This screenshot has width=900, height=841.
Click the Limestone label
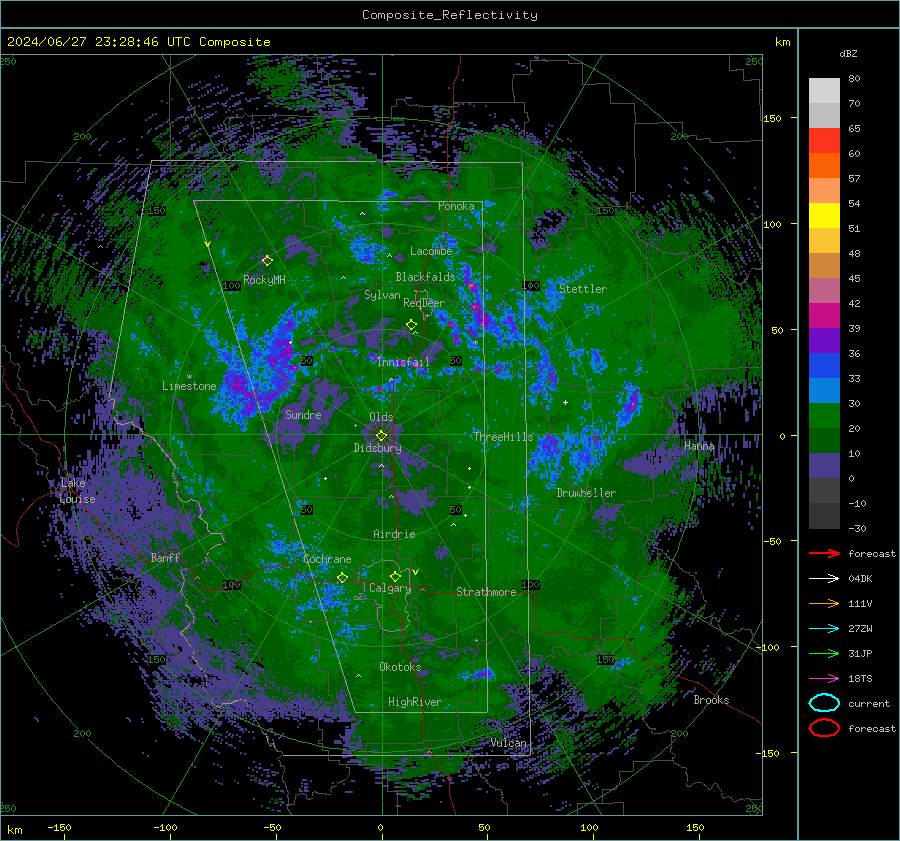tap(189, 386)
